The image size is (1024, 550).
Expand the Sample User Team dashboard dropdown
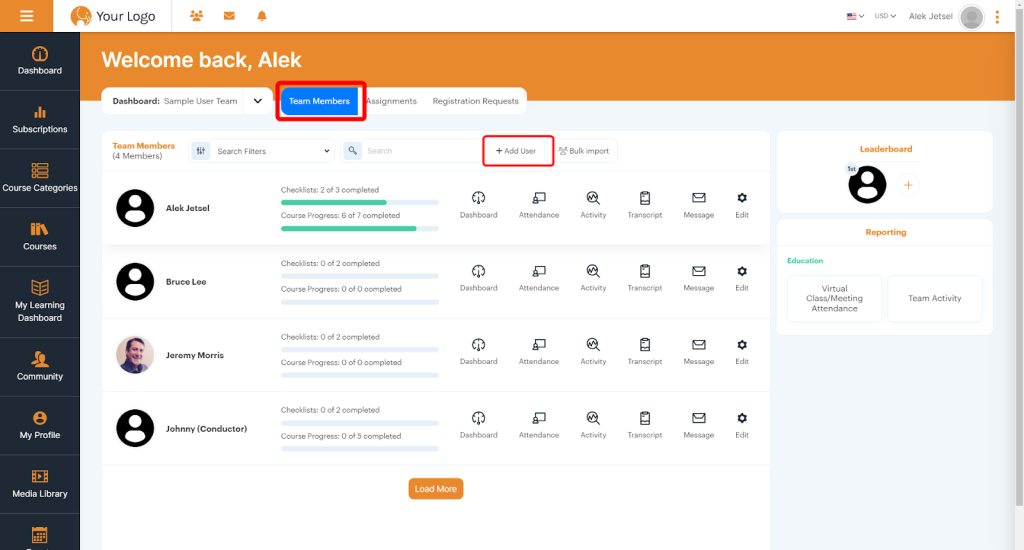click(257, 101)
